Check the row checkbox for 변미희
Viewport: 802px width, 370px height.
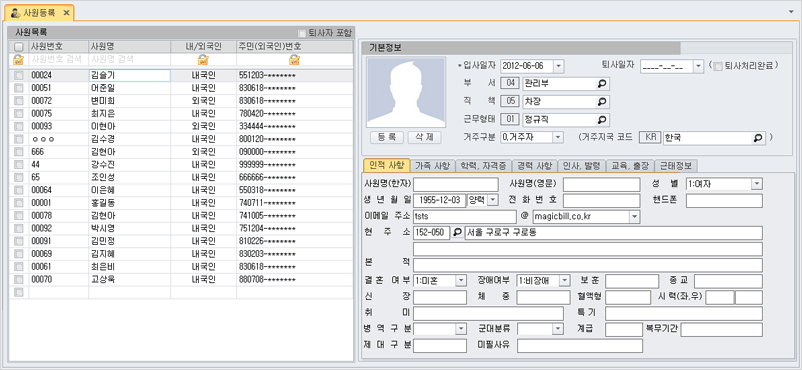[x=19, y=101]
